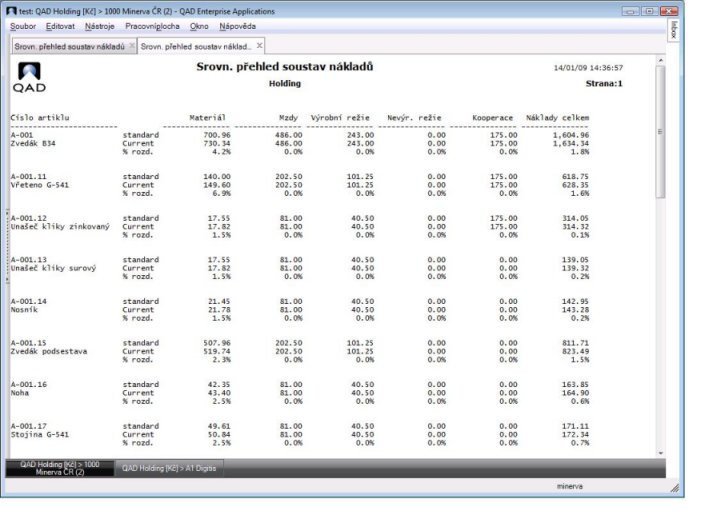Viewport: 705px width, 531px height.
Task: Click the Holding subtitle
Action: click(285, 84)
